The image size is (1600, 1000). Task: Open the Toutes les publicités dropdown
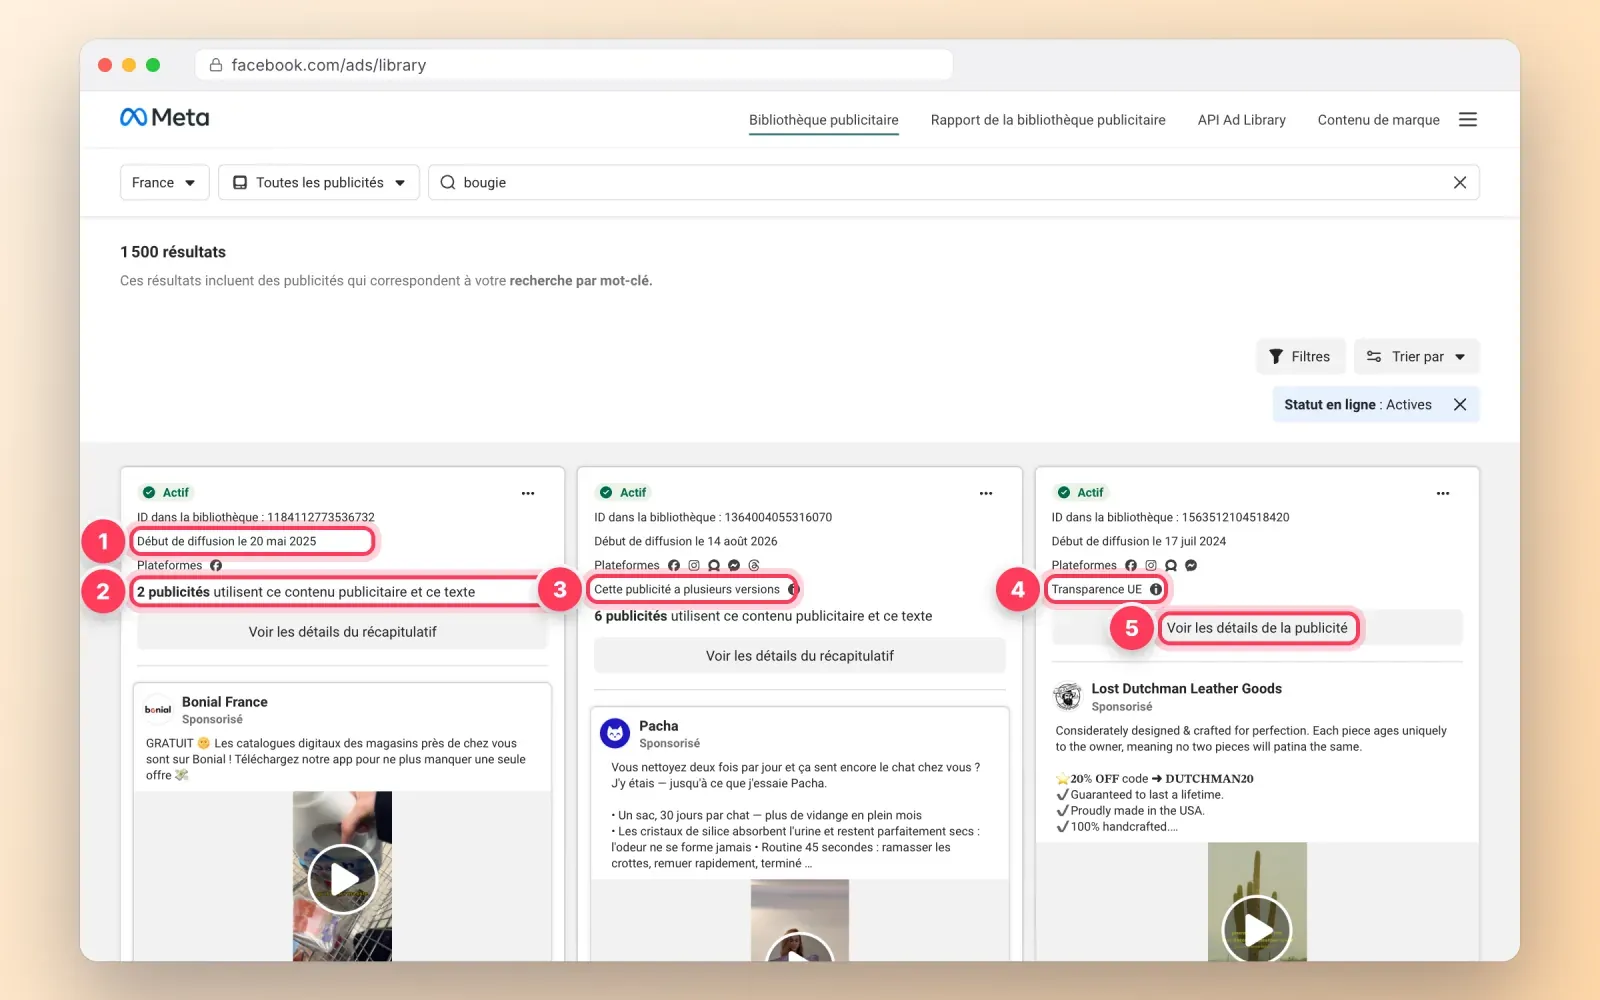318,182
